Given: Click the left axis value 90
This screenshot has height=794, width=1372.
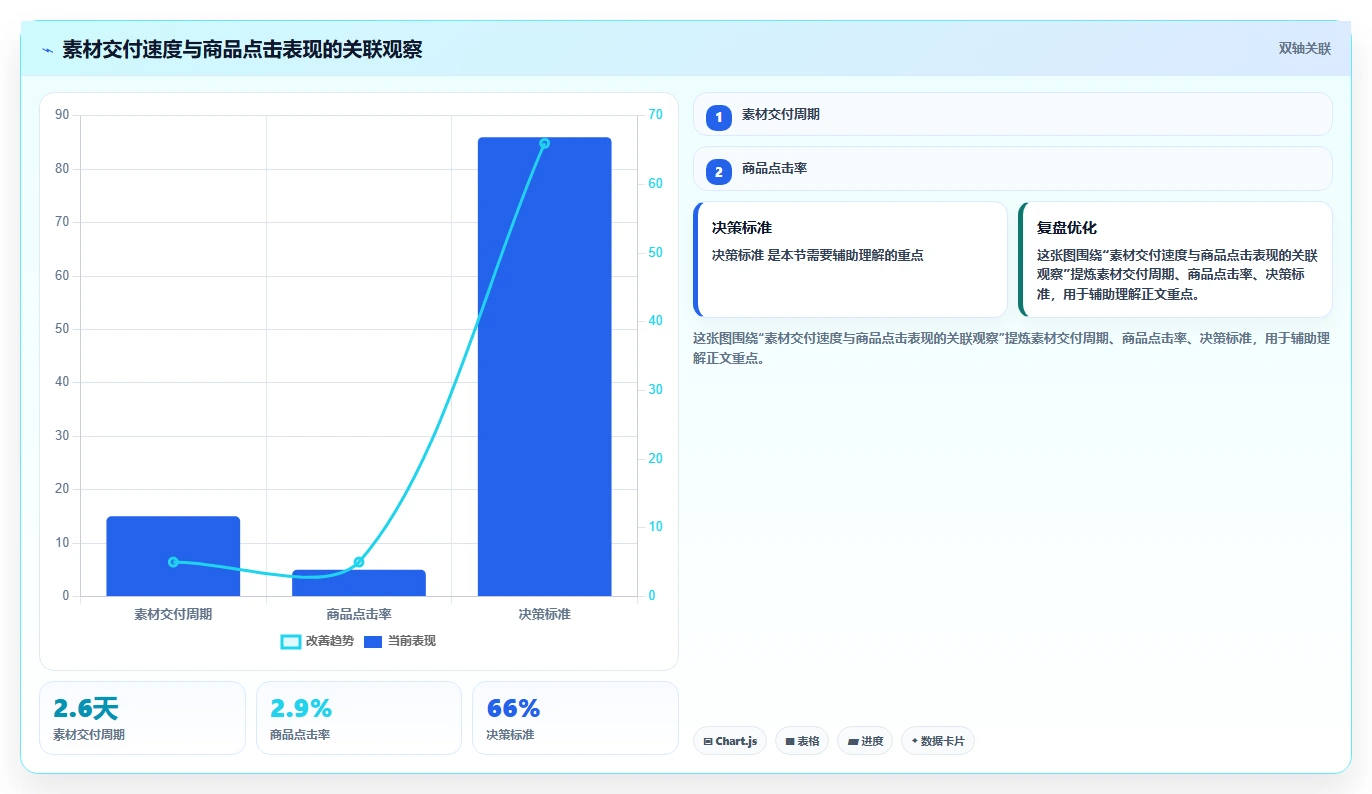Looking at the screenshot, I should point(62,115).
